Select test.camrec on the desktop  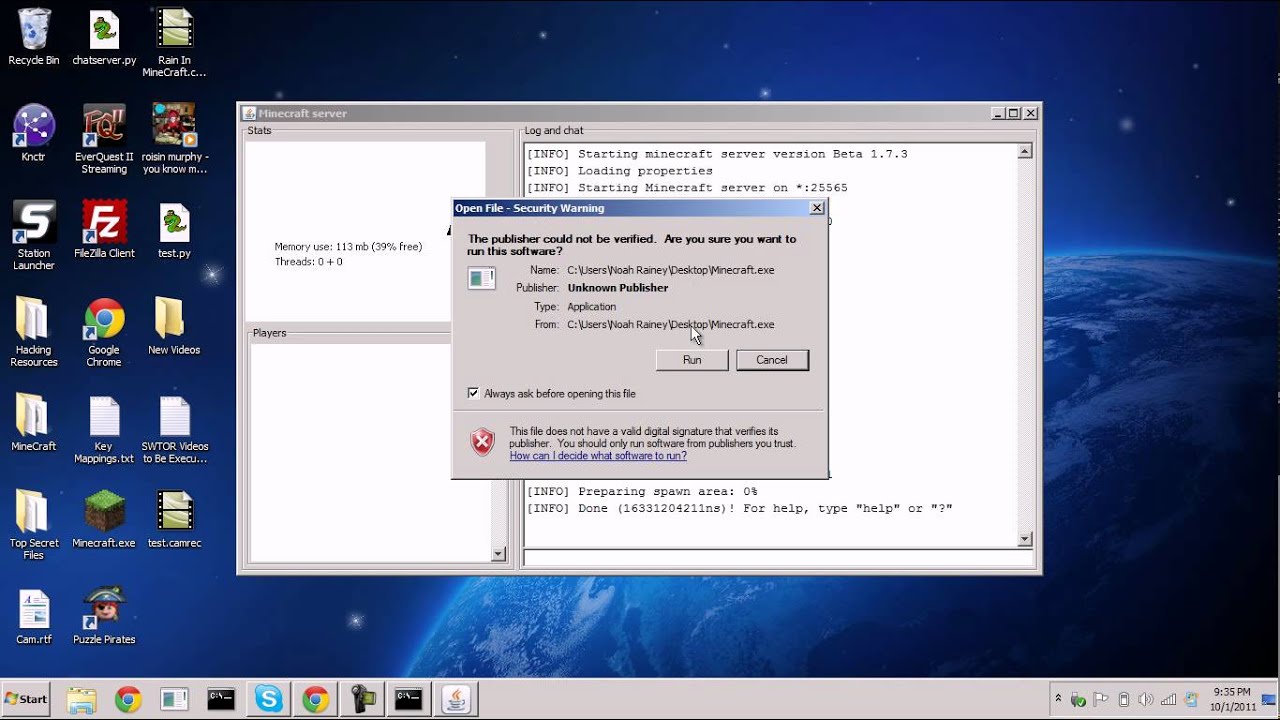[174, 519]
